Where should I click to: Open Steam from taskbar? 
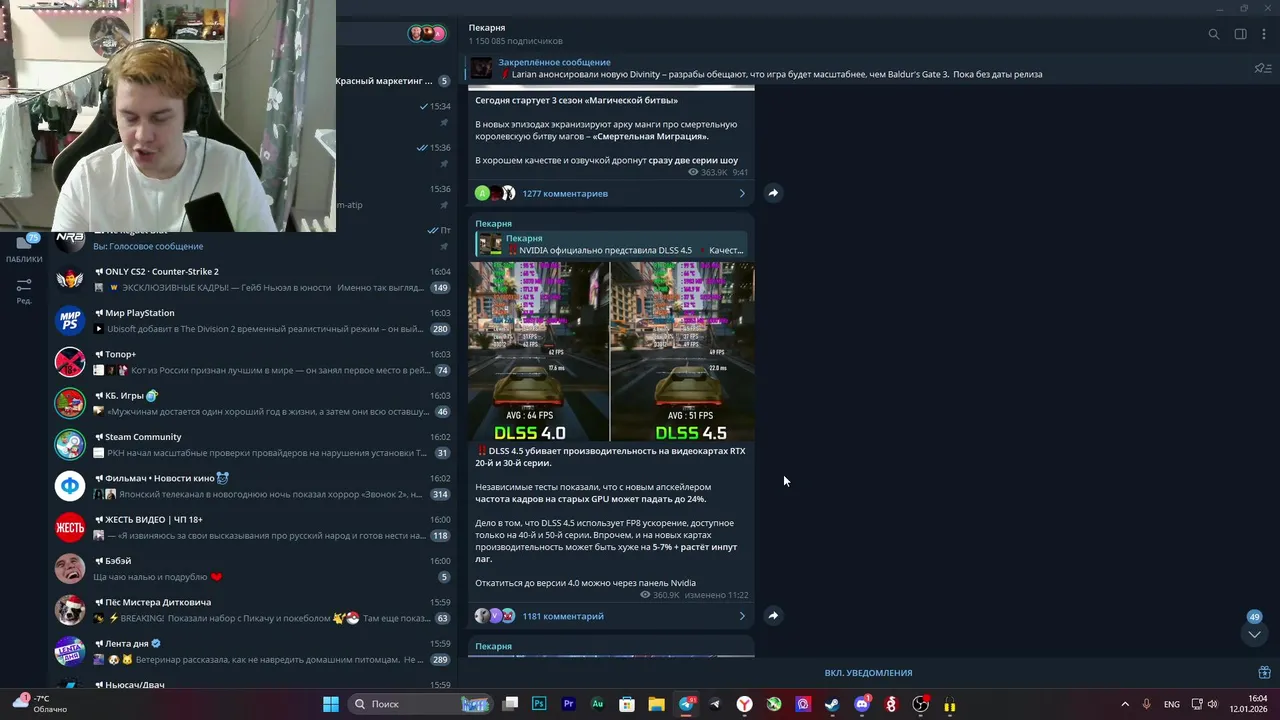832,704
